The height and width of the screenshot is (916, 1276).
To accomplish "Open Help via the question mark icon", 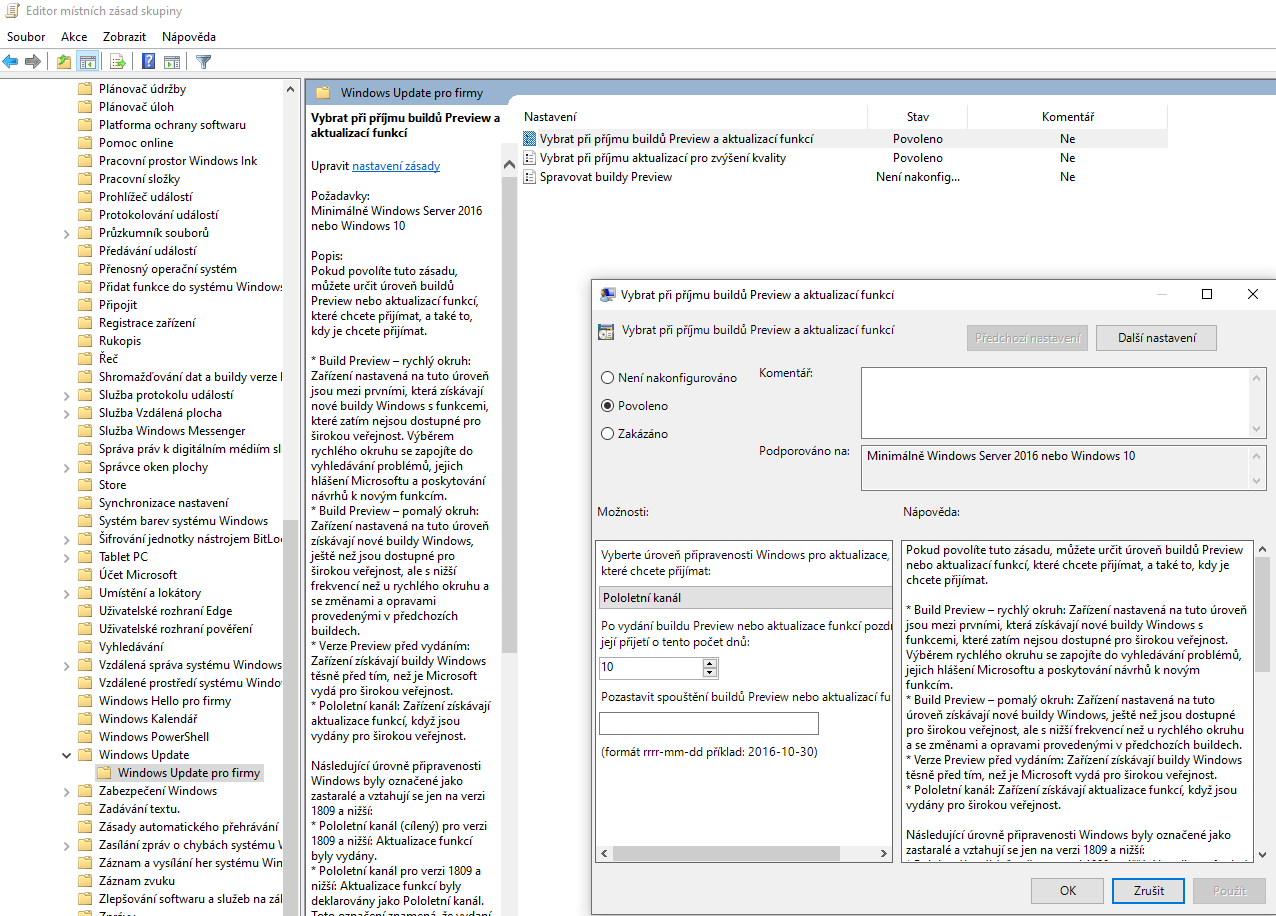I will [x=148, y=62].
